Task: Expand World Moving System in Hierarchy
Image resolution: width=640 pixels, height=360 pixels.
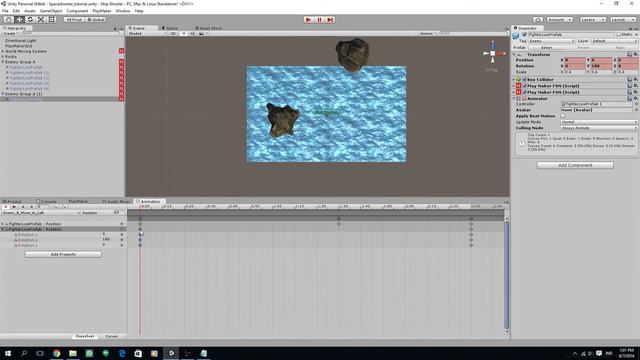Action: [3, 51]
